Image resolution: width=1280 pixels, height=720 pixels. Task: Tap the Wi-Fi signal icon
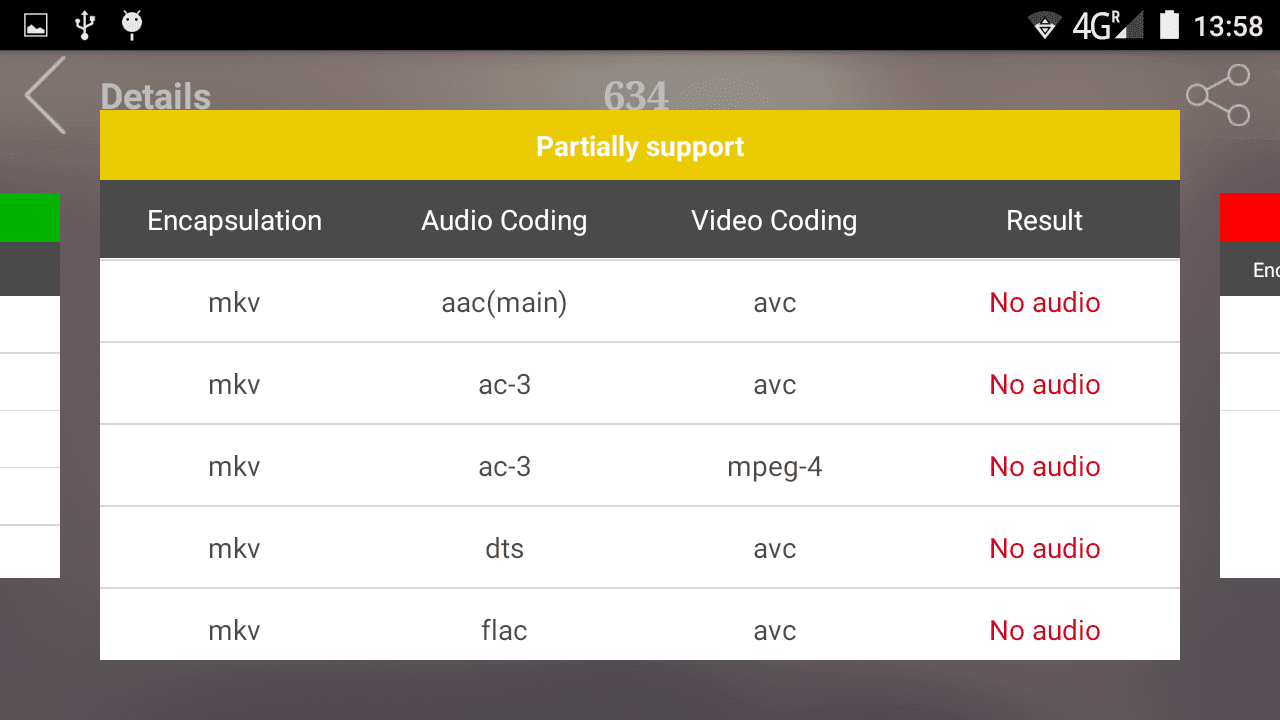tap(1045, 26)
